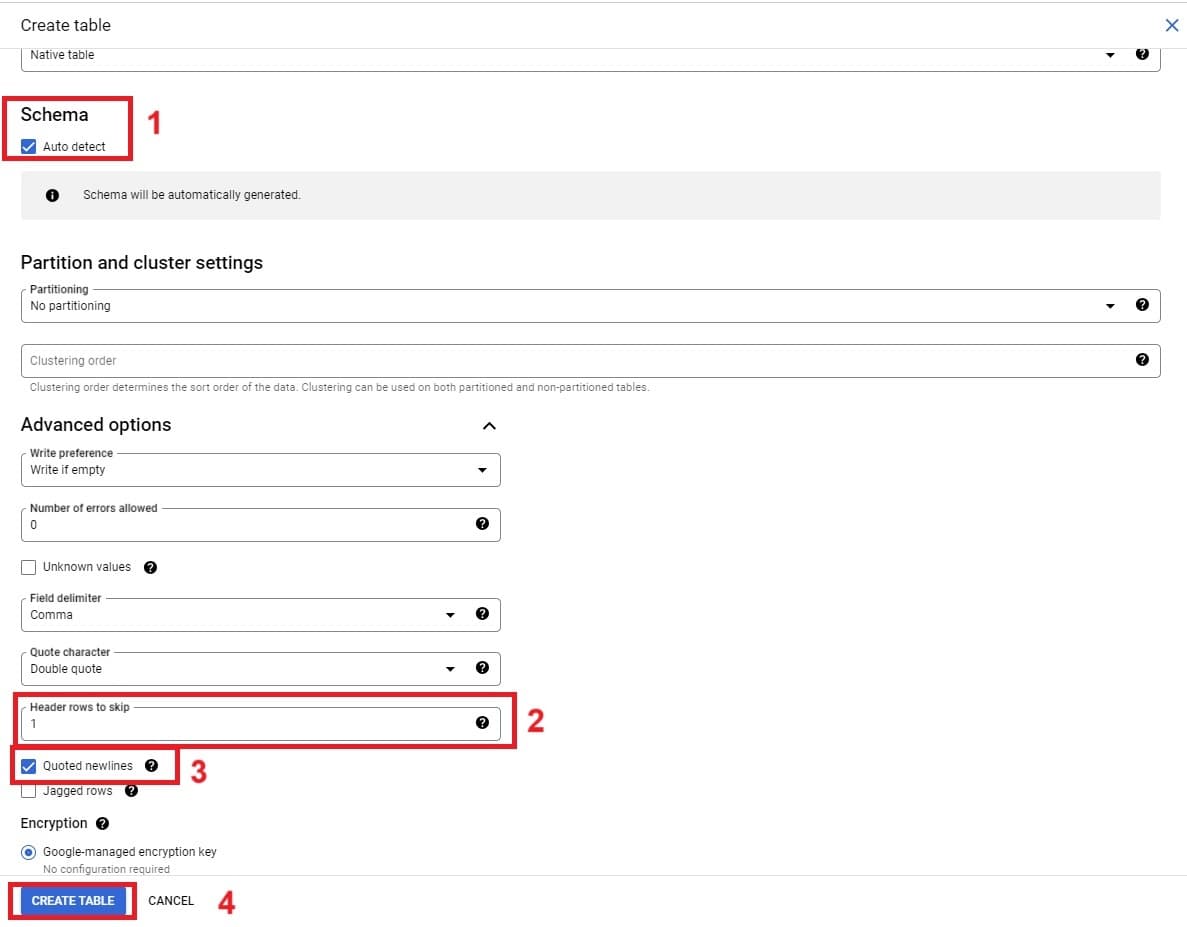Click help icon for Field delimiter
This screenshot has height=927, width=1187.
click(x=482, y=614)
